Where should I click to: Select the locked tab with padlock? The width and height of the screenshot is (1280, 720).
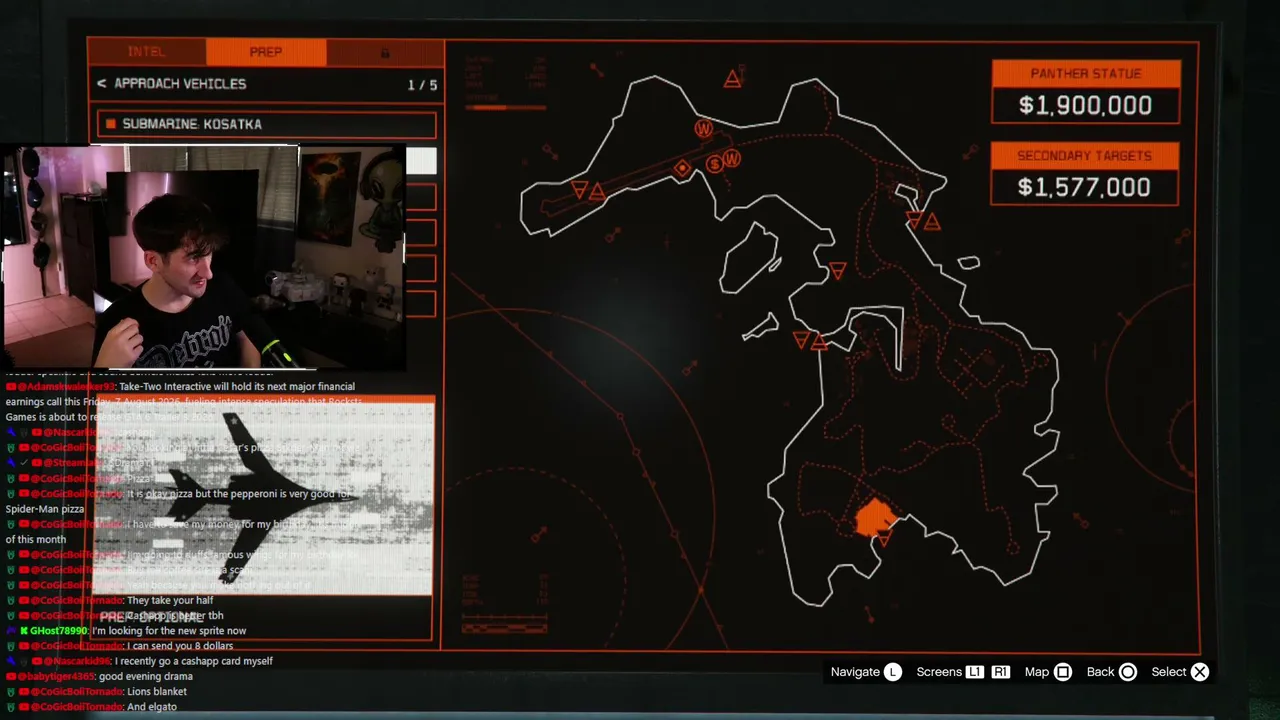[385, 52]
